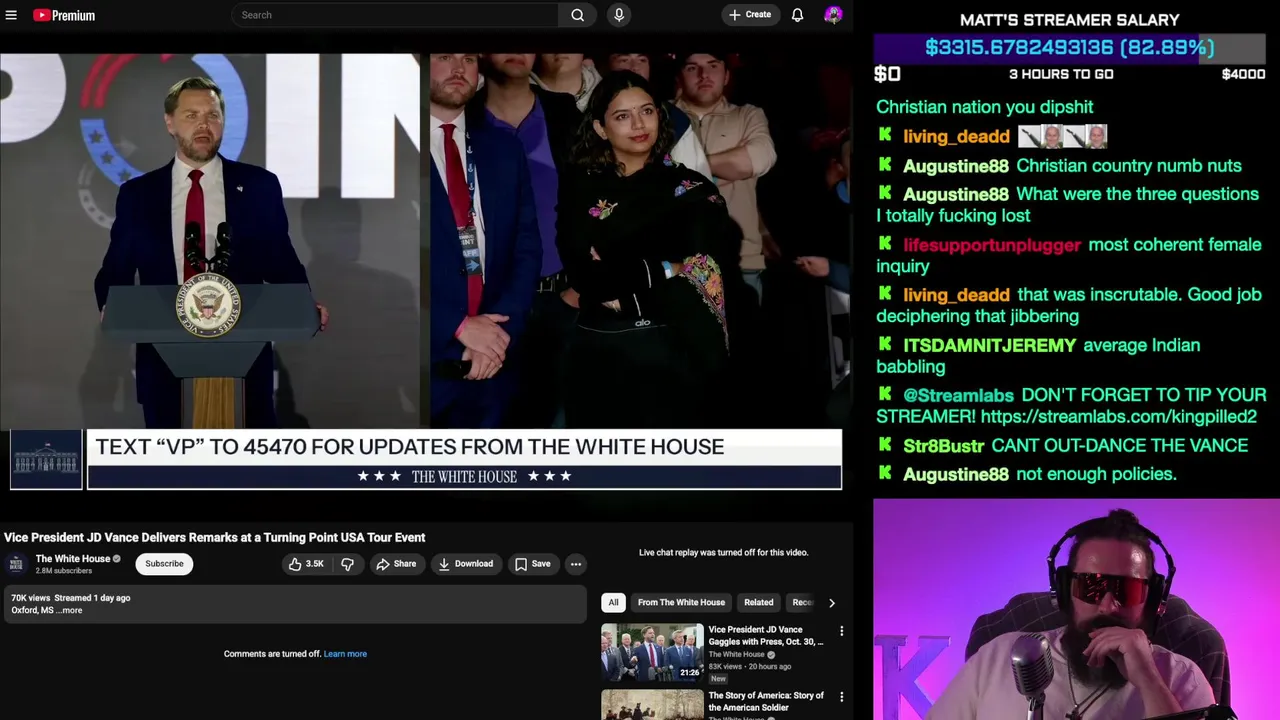
Task: Select the All filter chip
Action: 613,602
